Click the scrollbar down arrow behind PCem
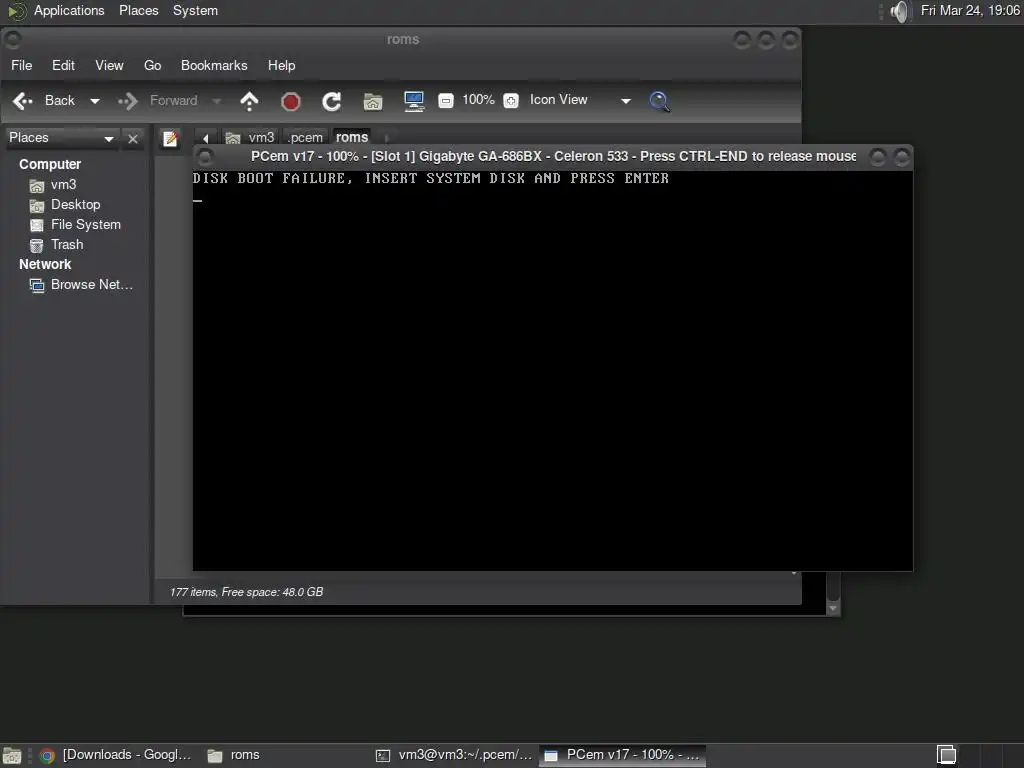This screenshot has width=1024, height=768. click(833, 608)
